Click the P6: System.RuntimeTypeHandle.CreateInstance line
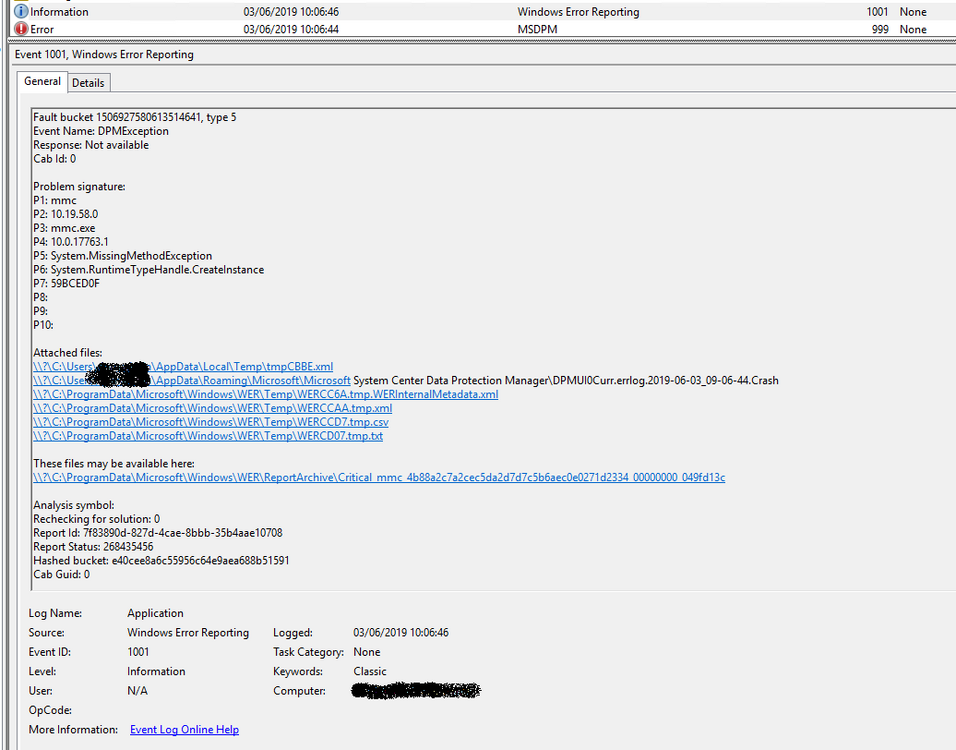 point(148,270)
